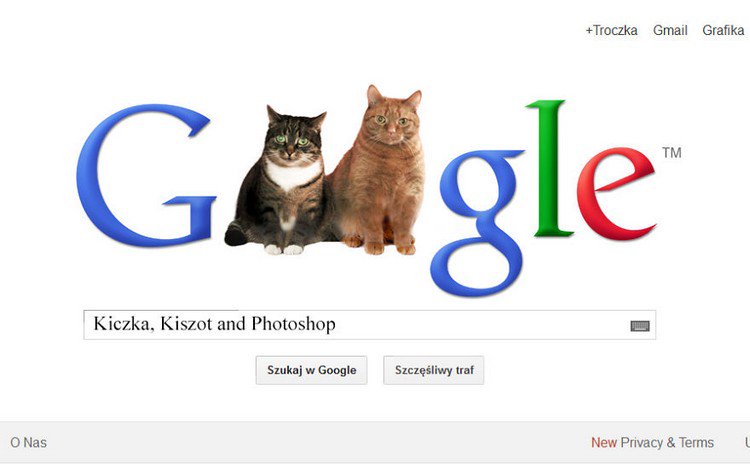
Task: Open the virtual keyboard icon in search box
Action: click(640, 326)
